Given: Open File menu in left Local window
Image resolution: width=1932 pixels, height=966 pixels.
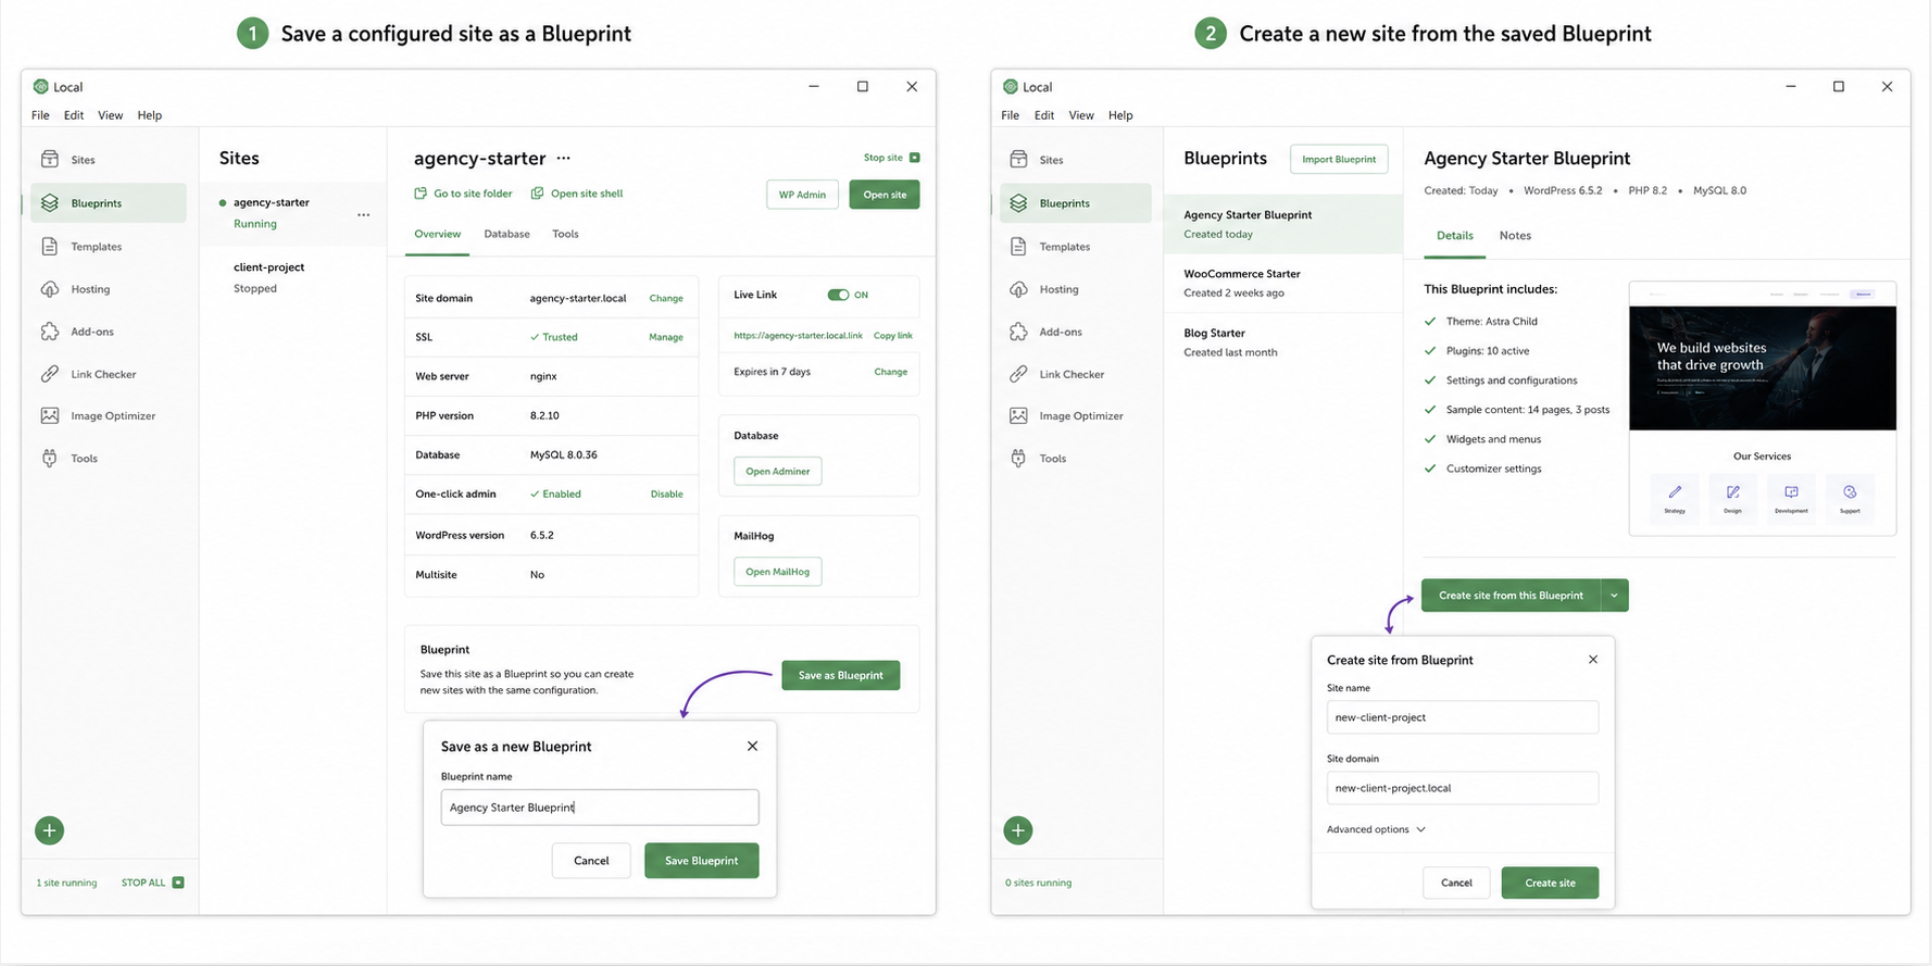Looking at the screenshot, I should click(x=40, y=115).
